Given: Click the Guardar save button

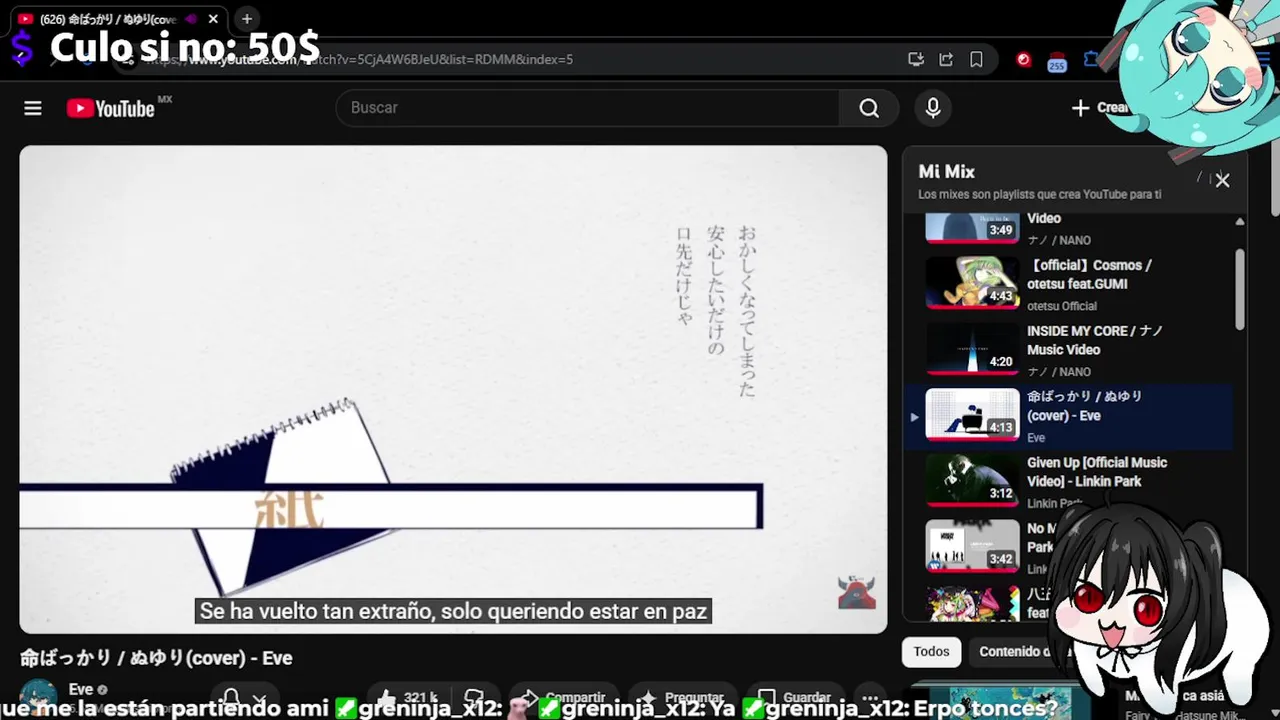Looking at the screenshot, I should point(795,698).
